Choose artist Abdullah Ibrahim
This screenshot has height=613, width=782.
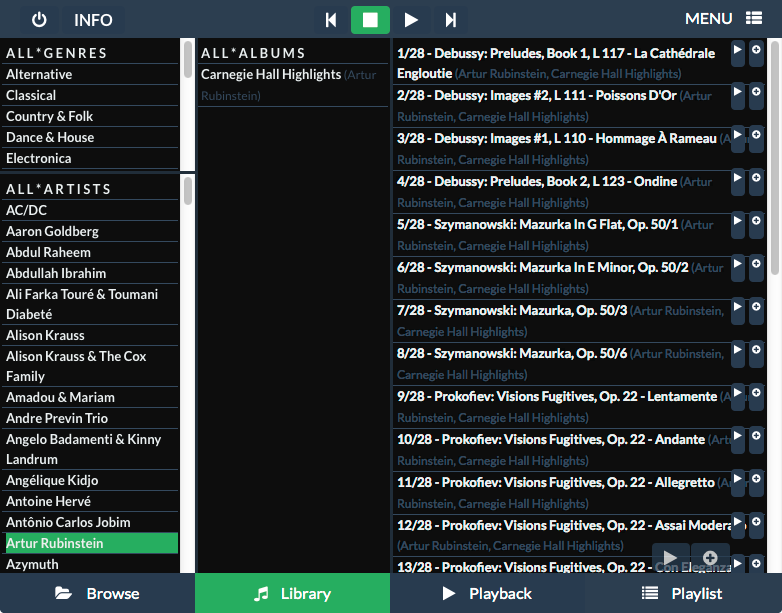[x=90, y=273]
